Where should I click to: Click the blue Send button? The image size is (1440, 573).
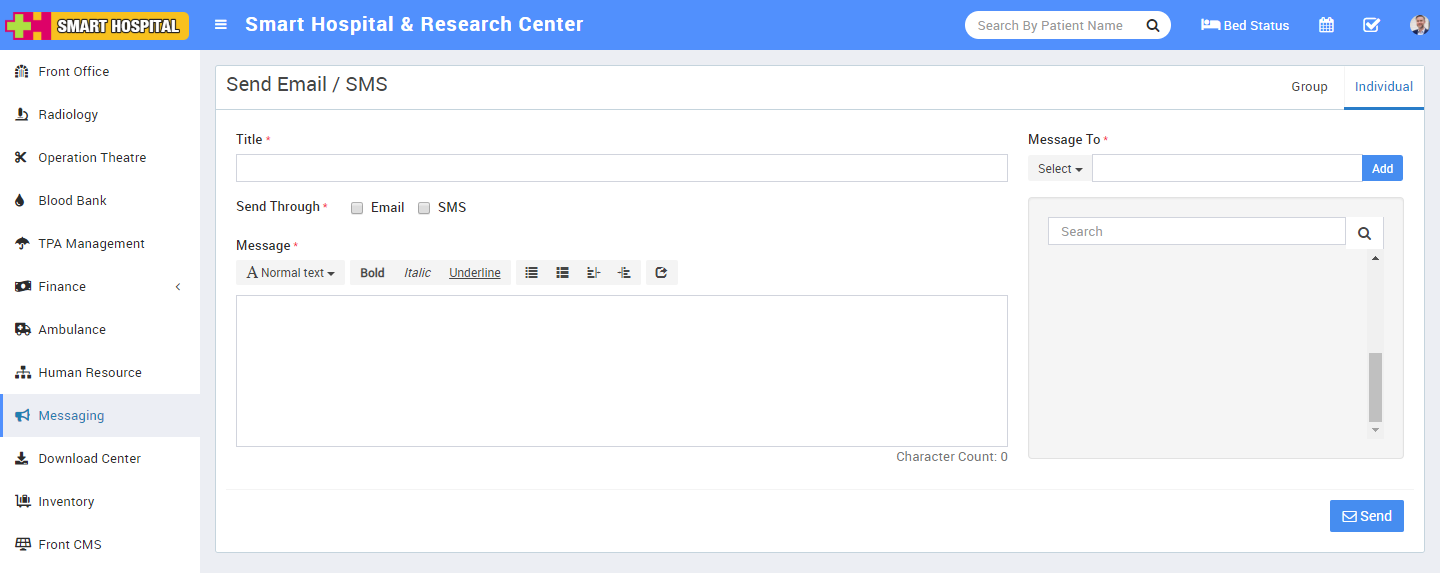tap(1366, 516)
